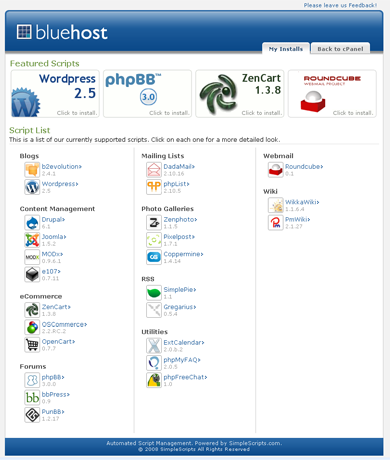
Task: Open the My Installs tab
Action: pos(286,49)
